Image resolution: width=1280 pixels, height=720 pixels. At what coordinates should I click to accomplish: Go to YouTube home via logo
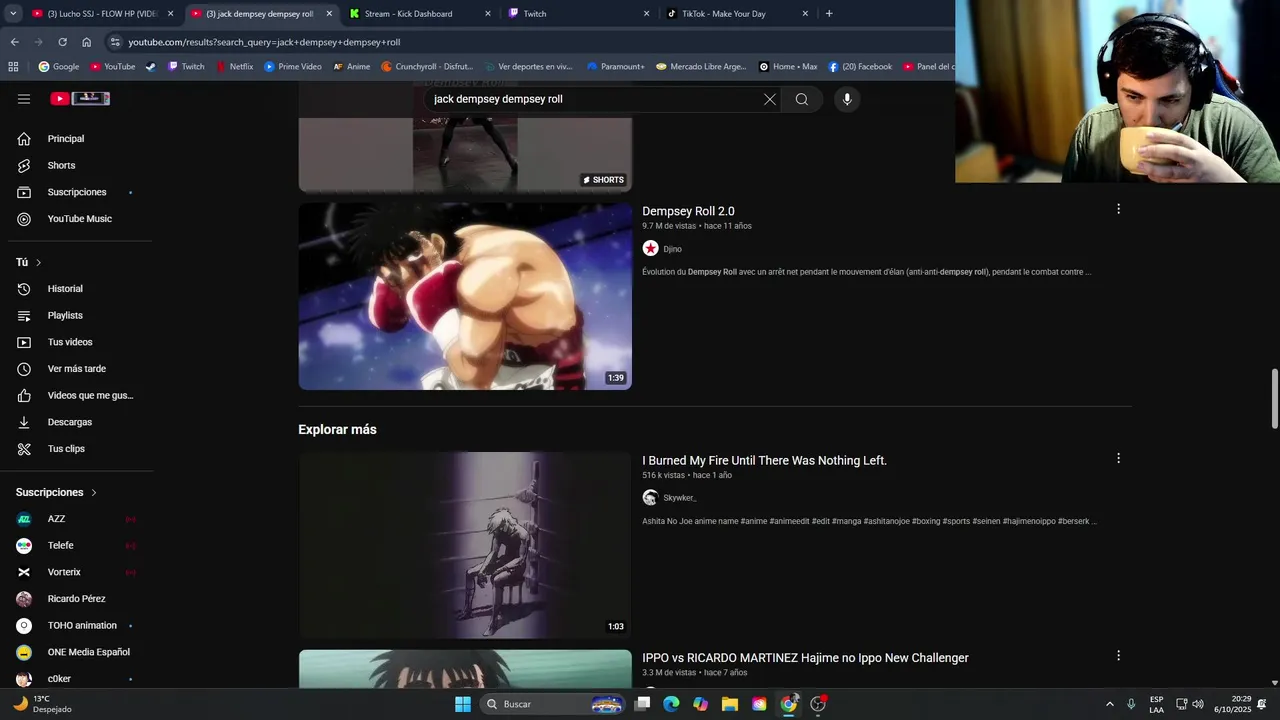click(x=80, y=99)
